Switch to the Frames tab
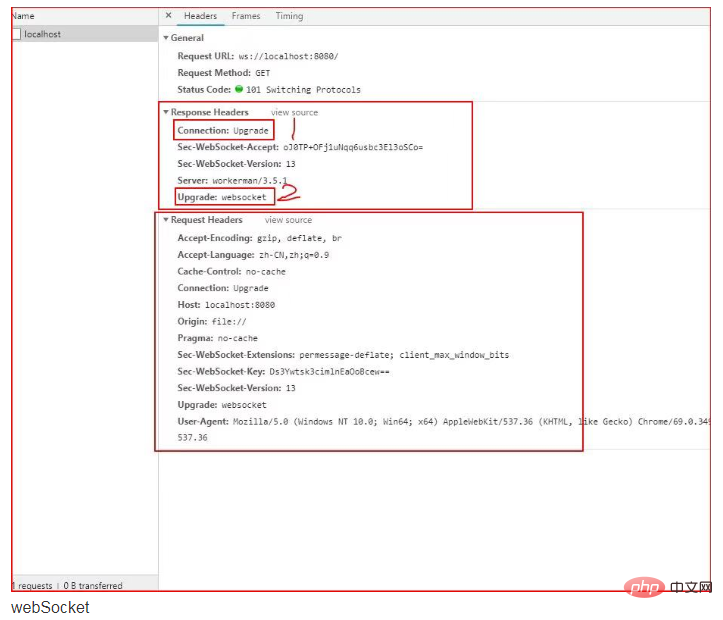The image size is (723, 620). click(245, 16)
